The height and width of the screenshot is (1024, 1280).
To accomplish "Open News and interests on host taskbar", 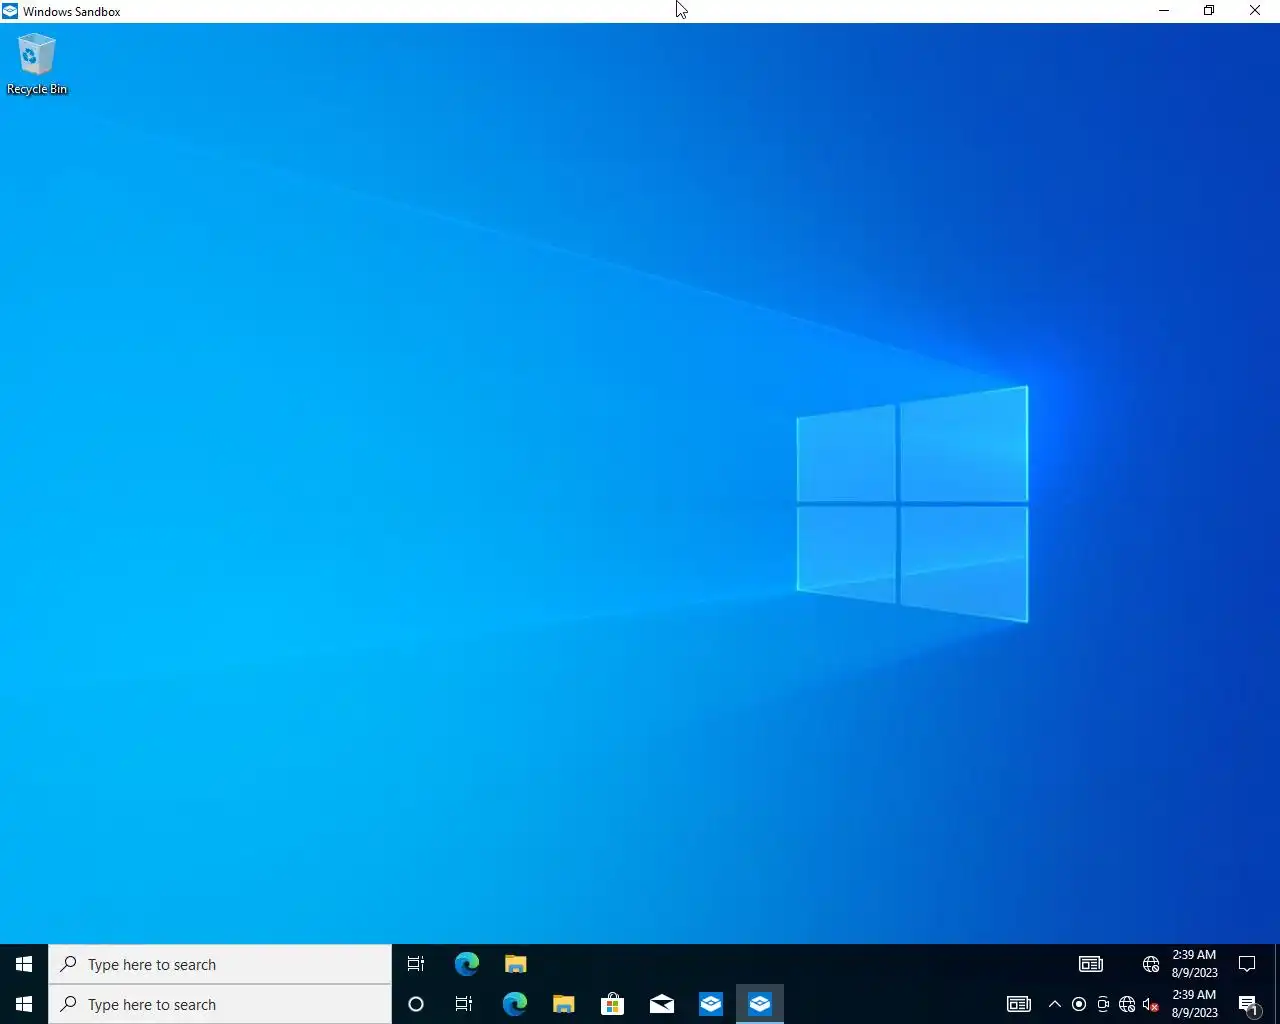I will point(1019,1004).
